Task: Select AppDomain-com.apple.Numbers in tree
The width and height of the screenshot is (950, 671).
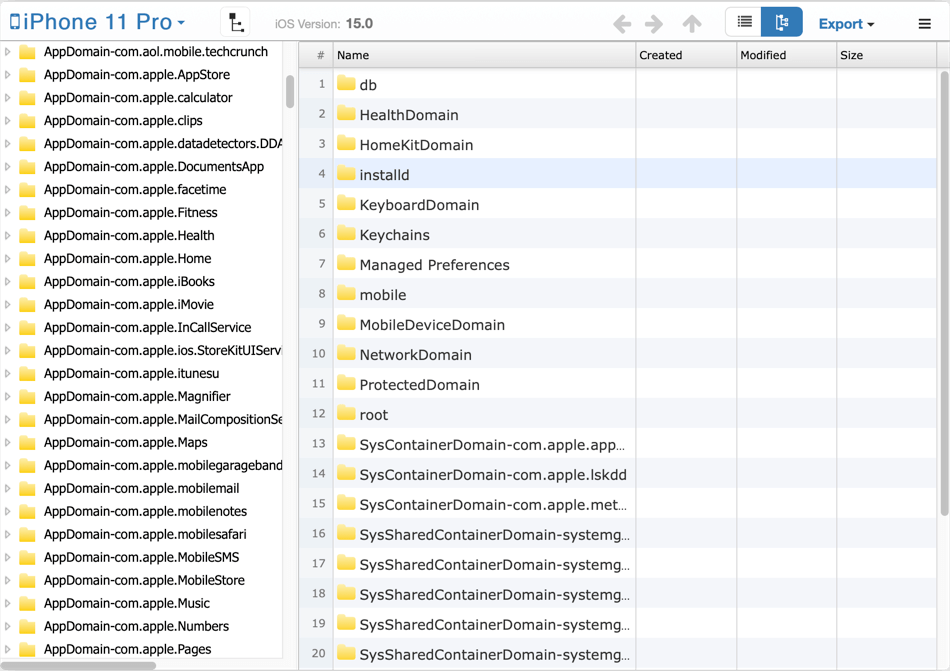Action: (x=136, y=627)
